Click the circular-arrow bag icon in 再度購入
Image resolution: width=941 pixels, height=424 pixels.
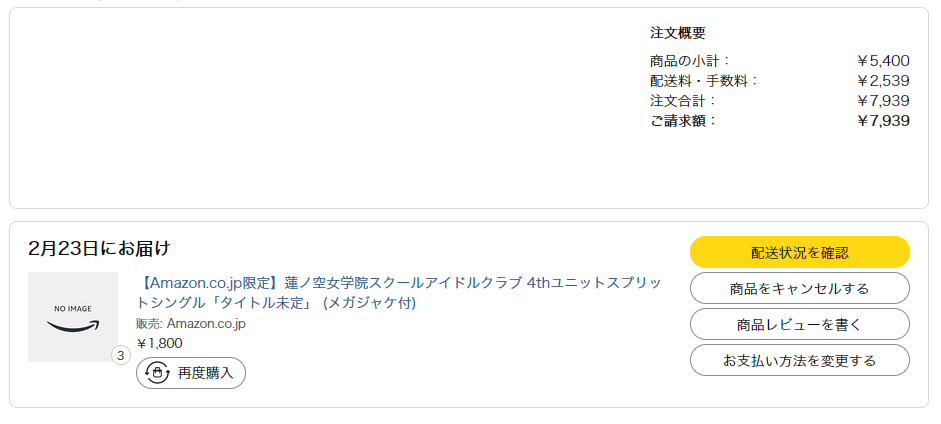tap(157, 373)
